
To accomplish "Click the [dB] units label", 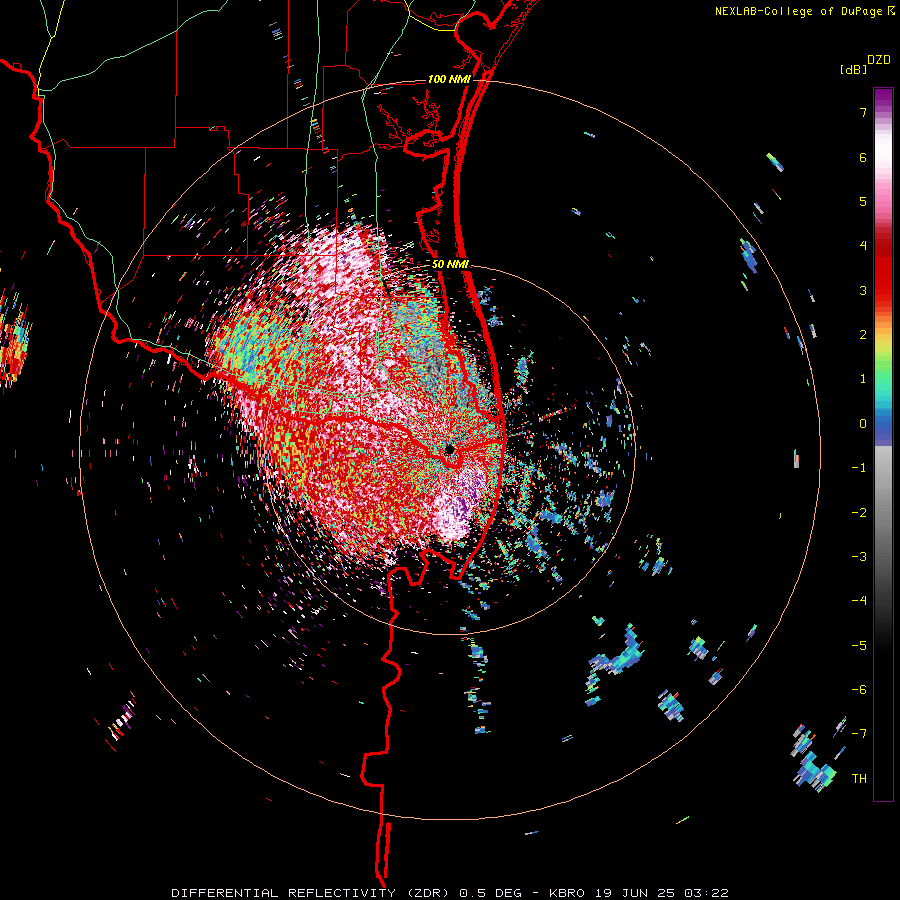I will click(854, 69).
